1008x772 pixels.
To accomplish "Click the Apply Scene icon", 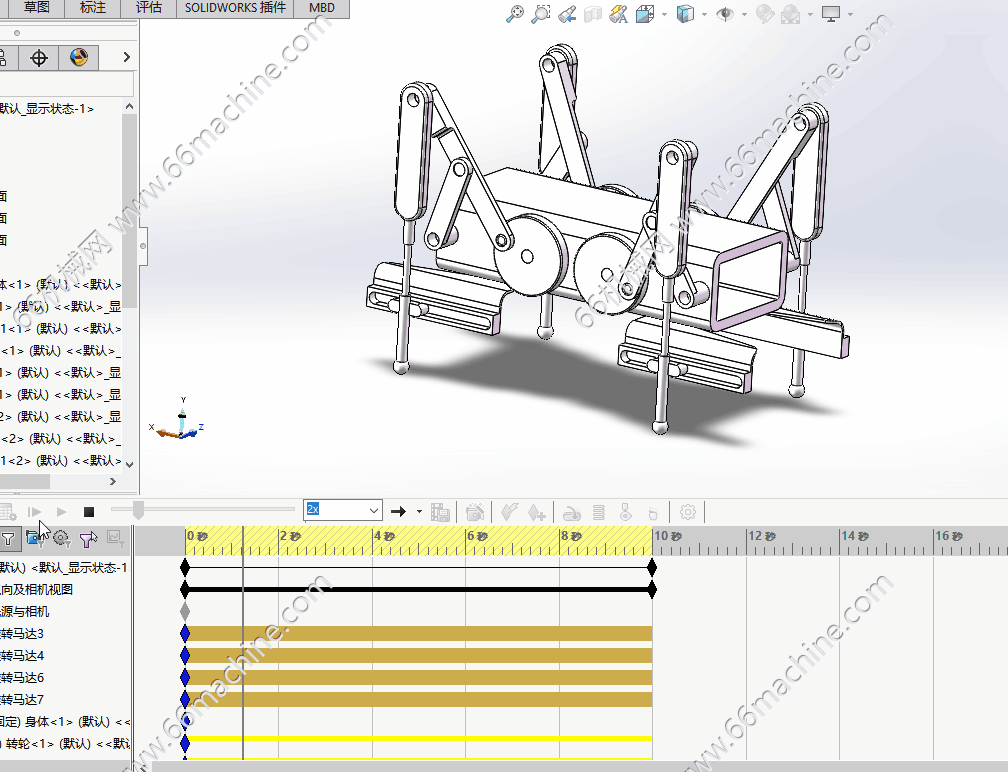I will [791, 13].
